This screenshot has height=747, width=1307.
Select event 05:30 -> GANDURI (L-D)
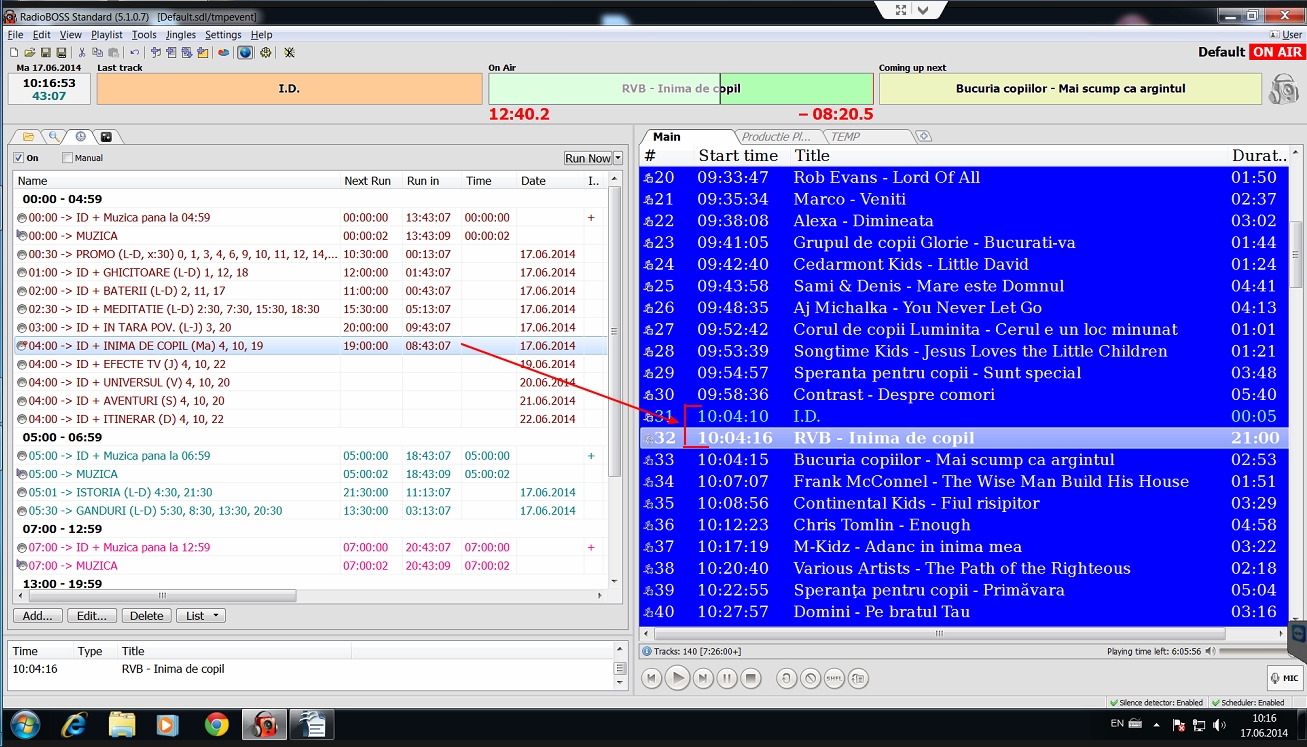pos(310,510)
